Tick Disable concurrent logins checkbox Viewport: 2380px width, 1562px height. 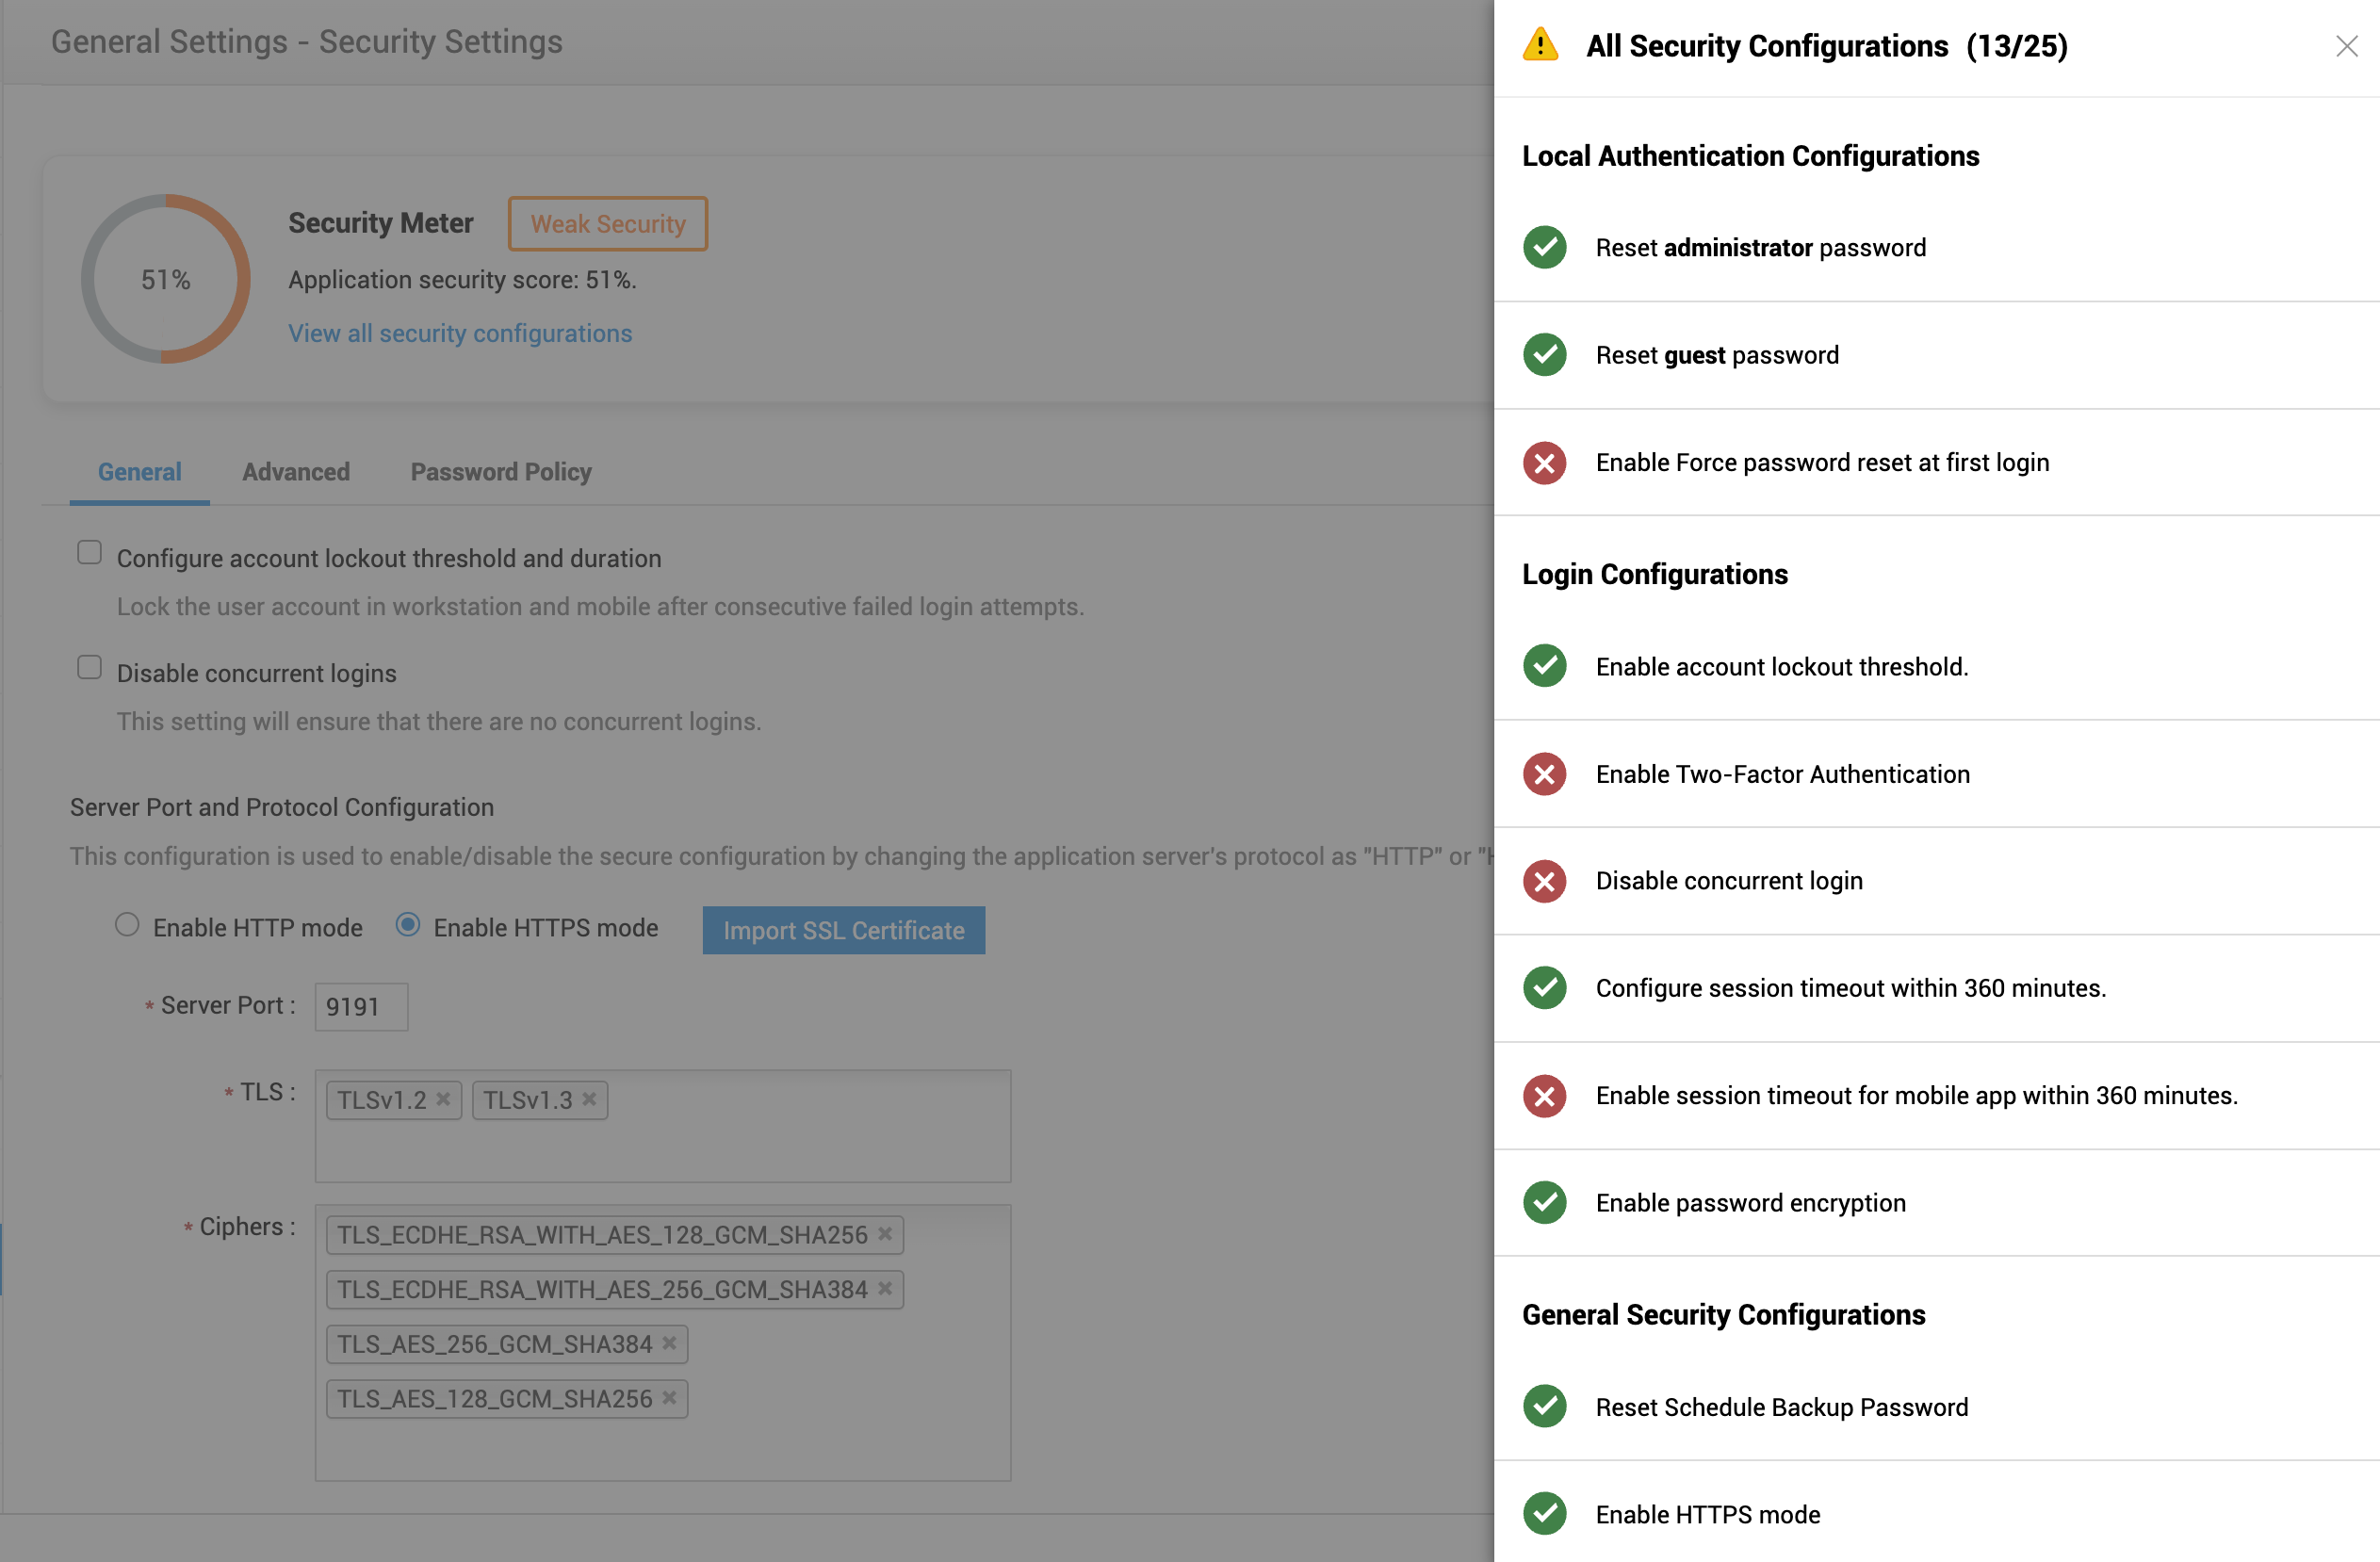click(x=90, y=667)
